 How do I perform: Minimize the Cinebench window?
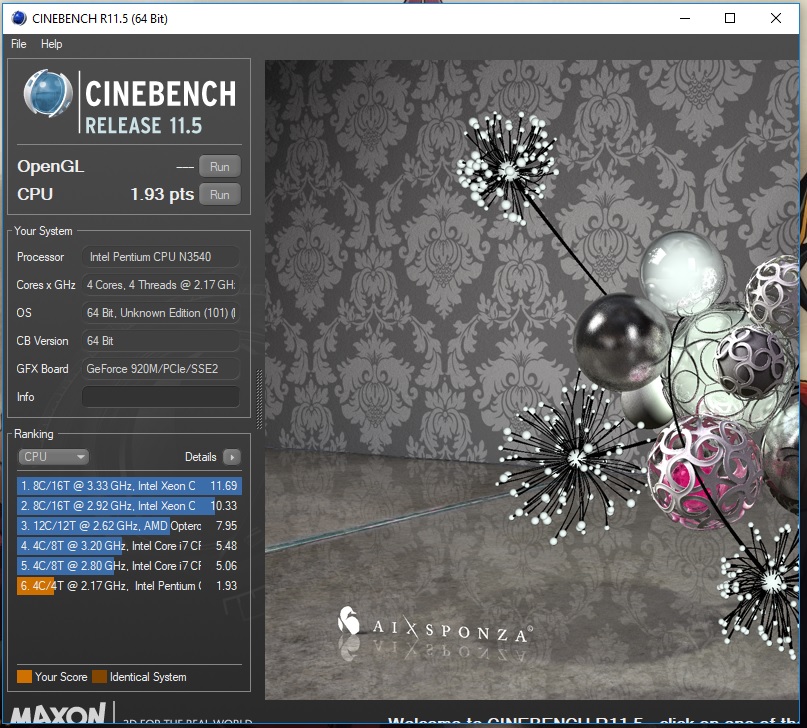(685, 19)
